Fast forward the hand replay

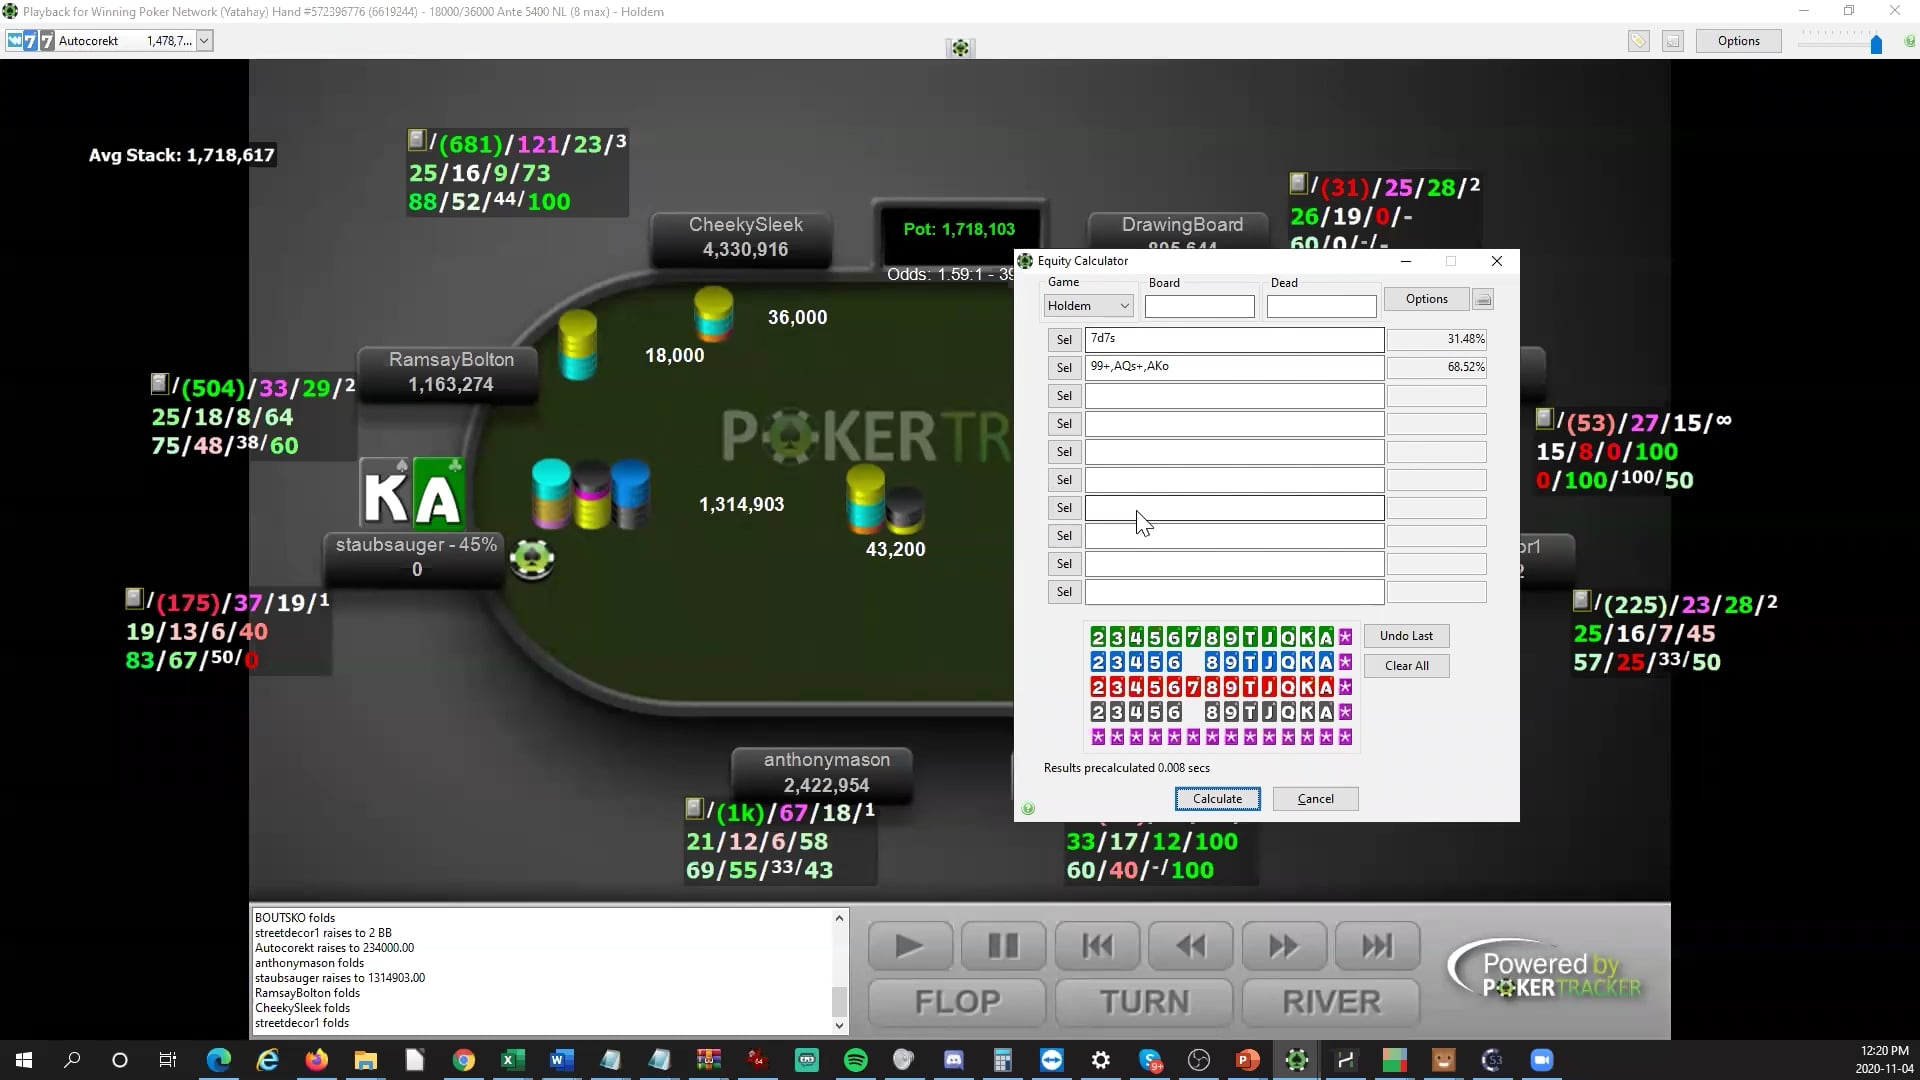[x=1283, y=945]
